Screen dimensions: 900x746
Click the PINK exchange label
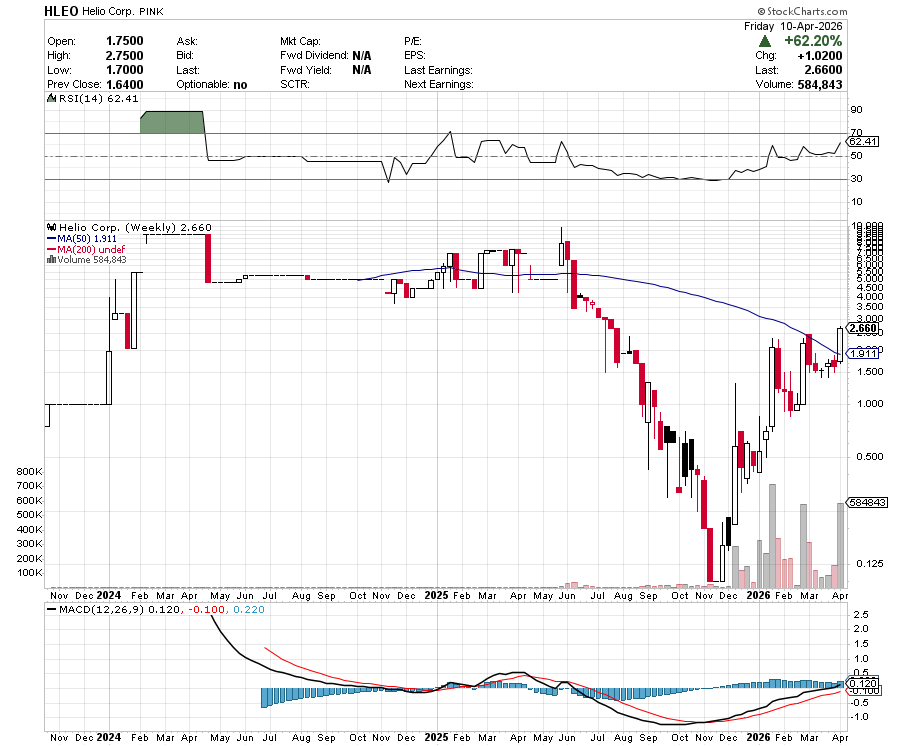pyautogui.click(x=151, y=11)
